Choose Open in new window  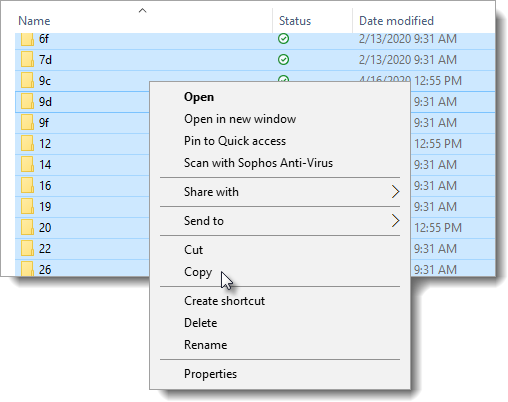pyautogui.click(x=240, y=119)
